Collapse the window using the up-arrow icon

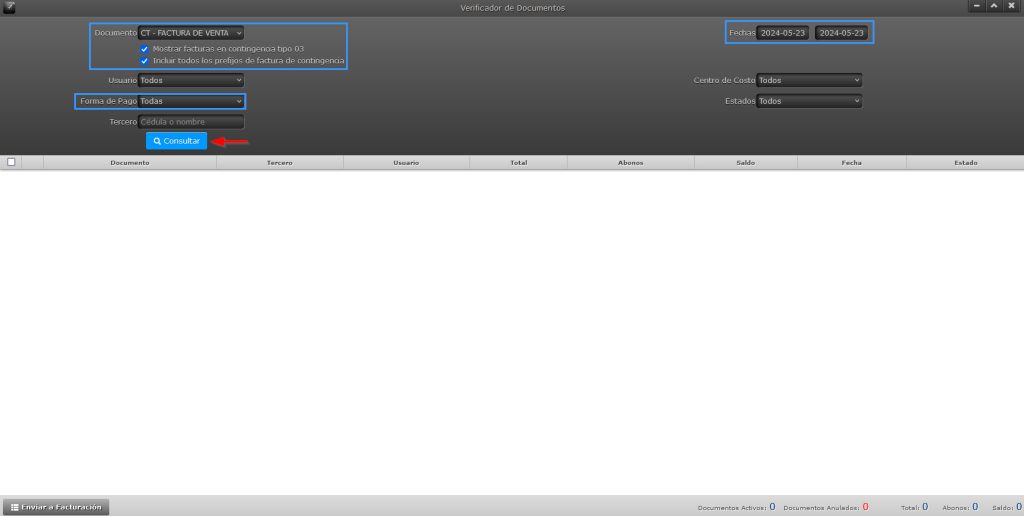click(x=994, y=6)
